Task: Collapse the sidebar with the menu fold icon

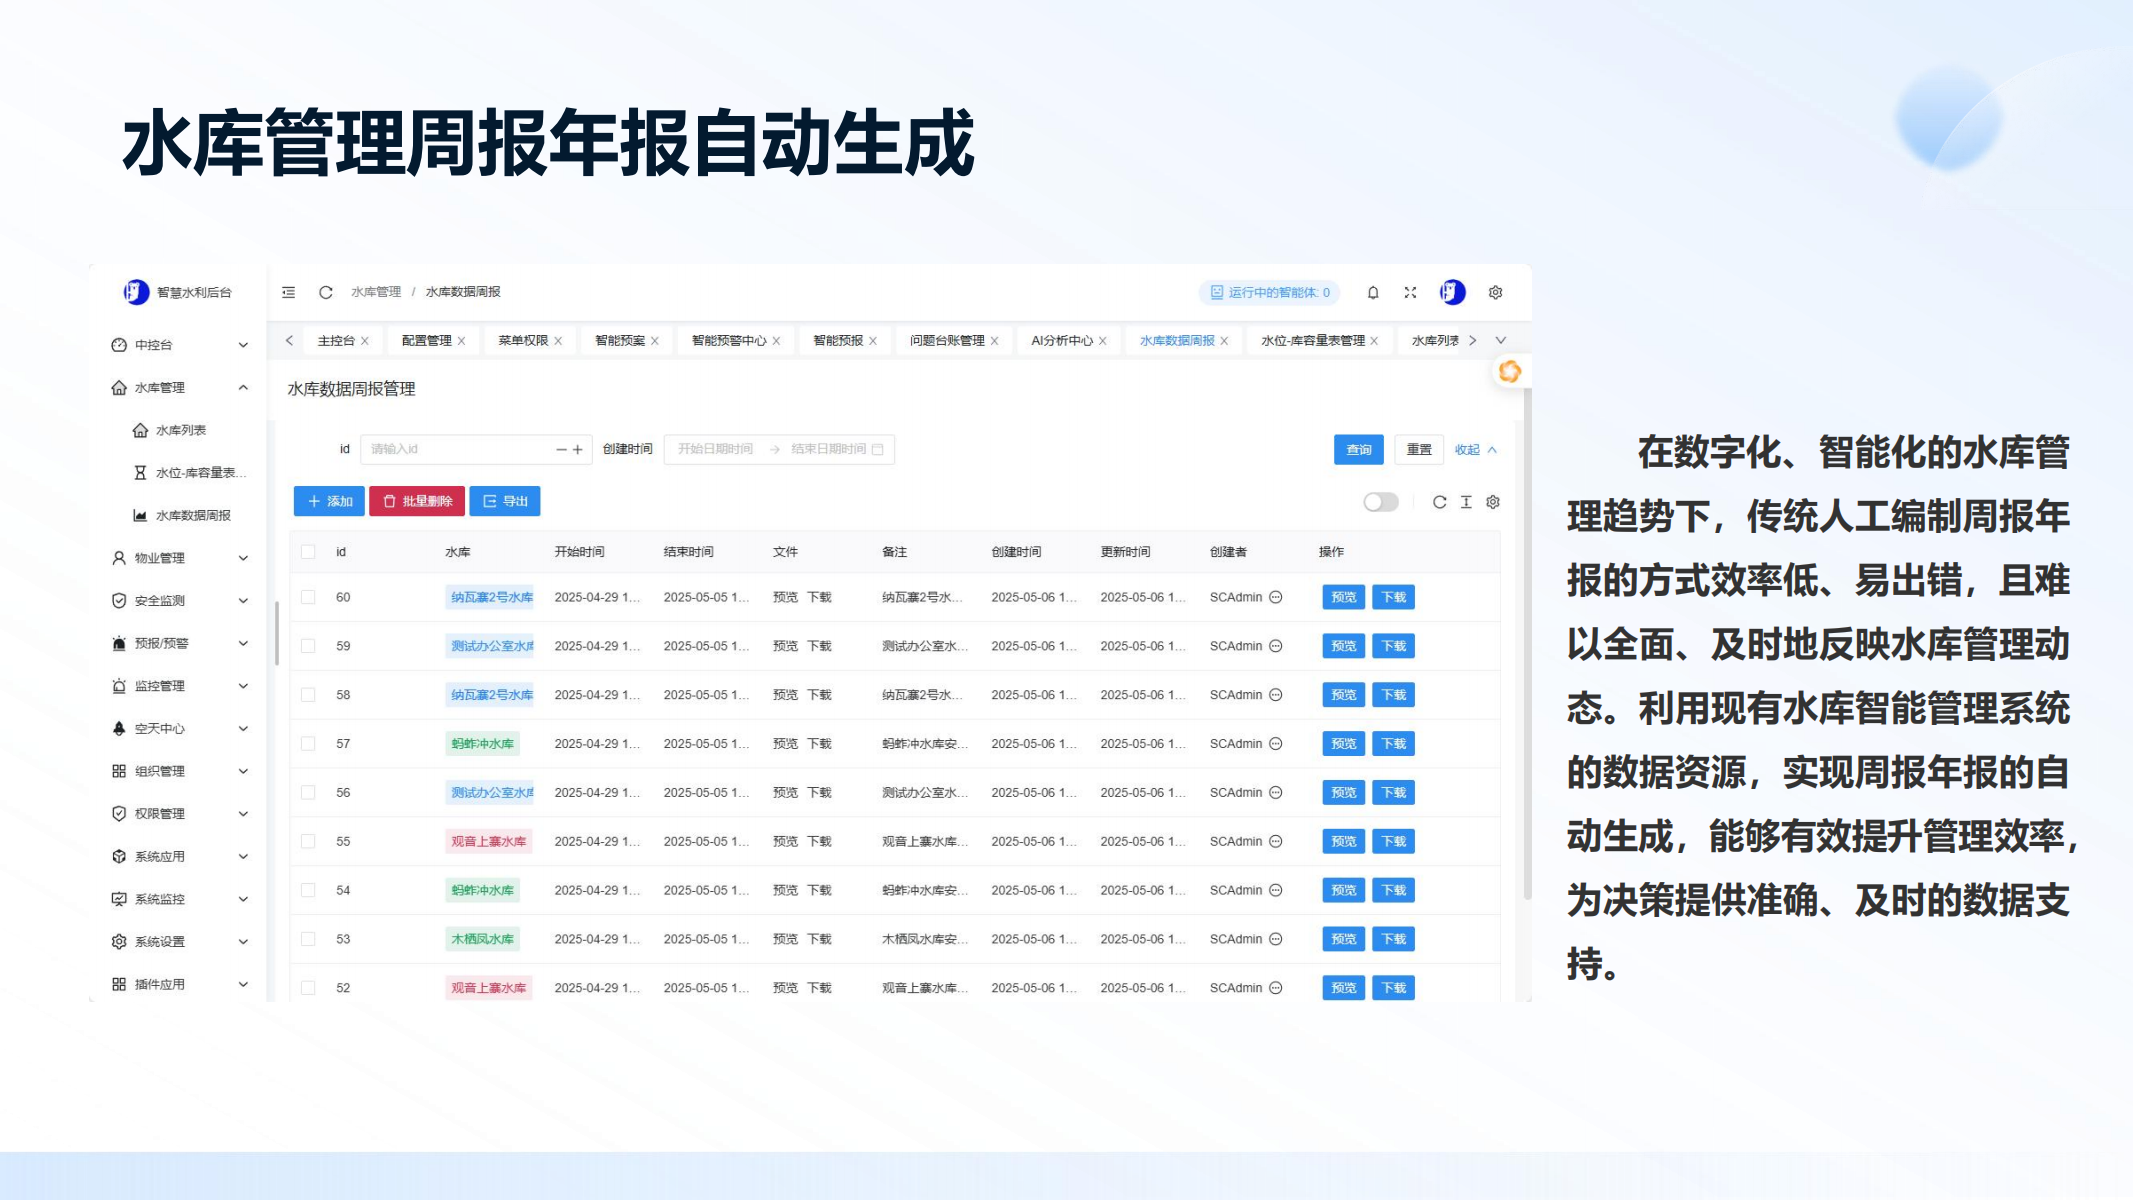Action: [289, 292]
